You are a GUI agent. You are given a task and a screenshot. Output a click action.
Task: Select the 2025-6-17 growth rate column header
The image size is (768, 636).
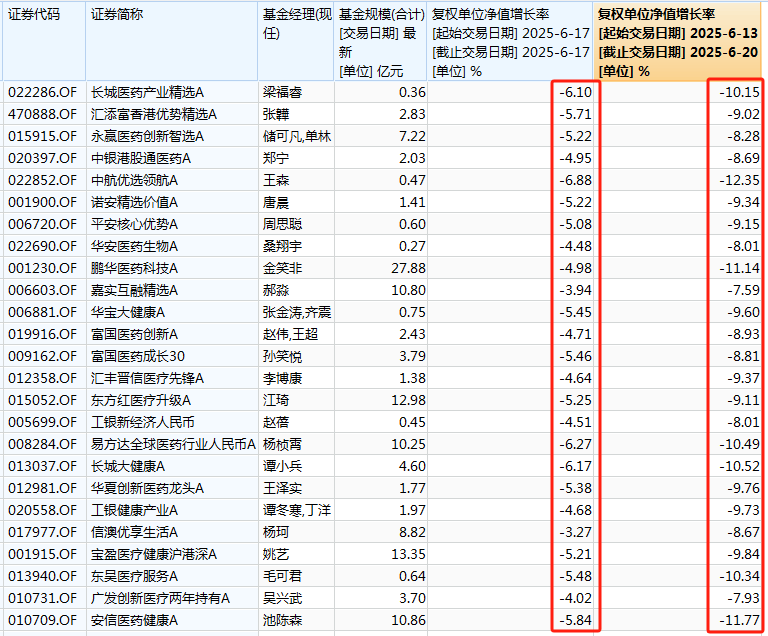click(x=510, y=42)
